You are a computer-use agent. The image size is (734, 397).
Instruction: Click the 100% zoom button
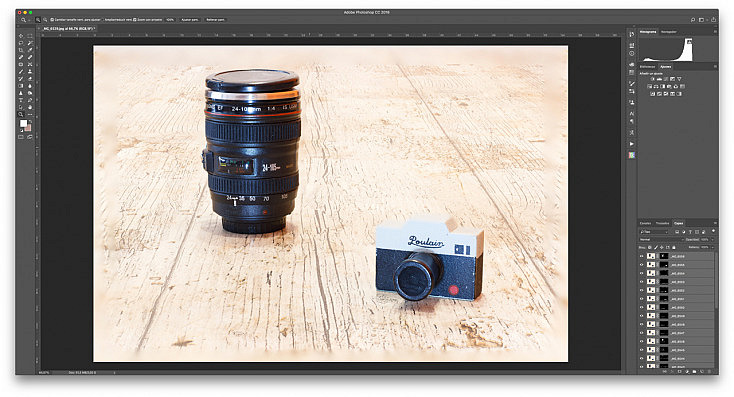tap(170, 20)
